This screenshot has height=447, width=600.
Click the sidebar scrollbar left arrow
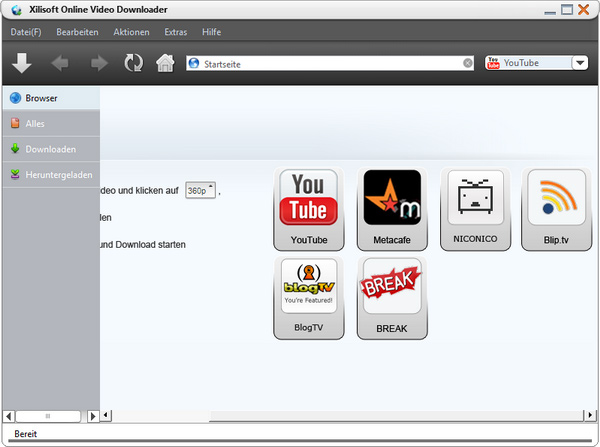pyautogui.click(x=9, y=416)
